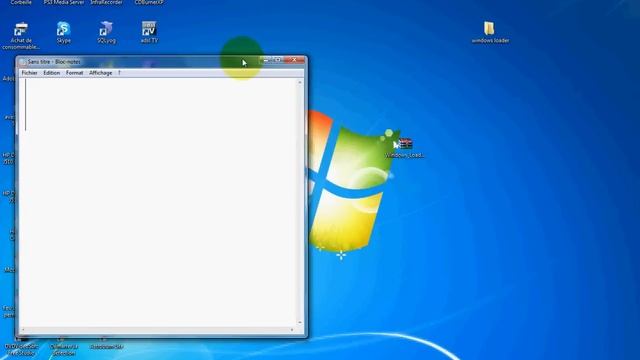Open the Edition menu in Bloc-notes
640x360 pixels.
52,73
